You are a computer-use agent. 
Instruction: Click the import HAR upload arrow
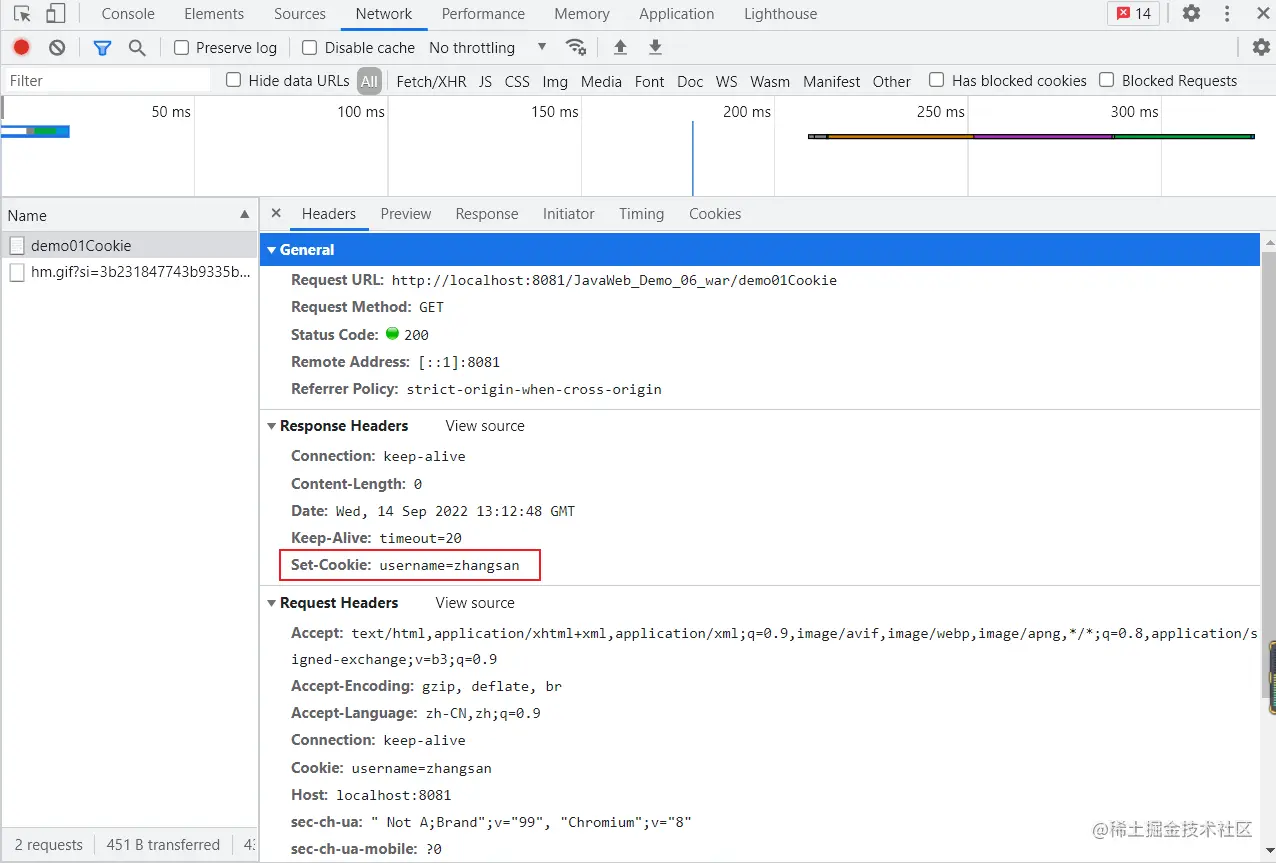coord(620,47)
